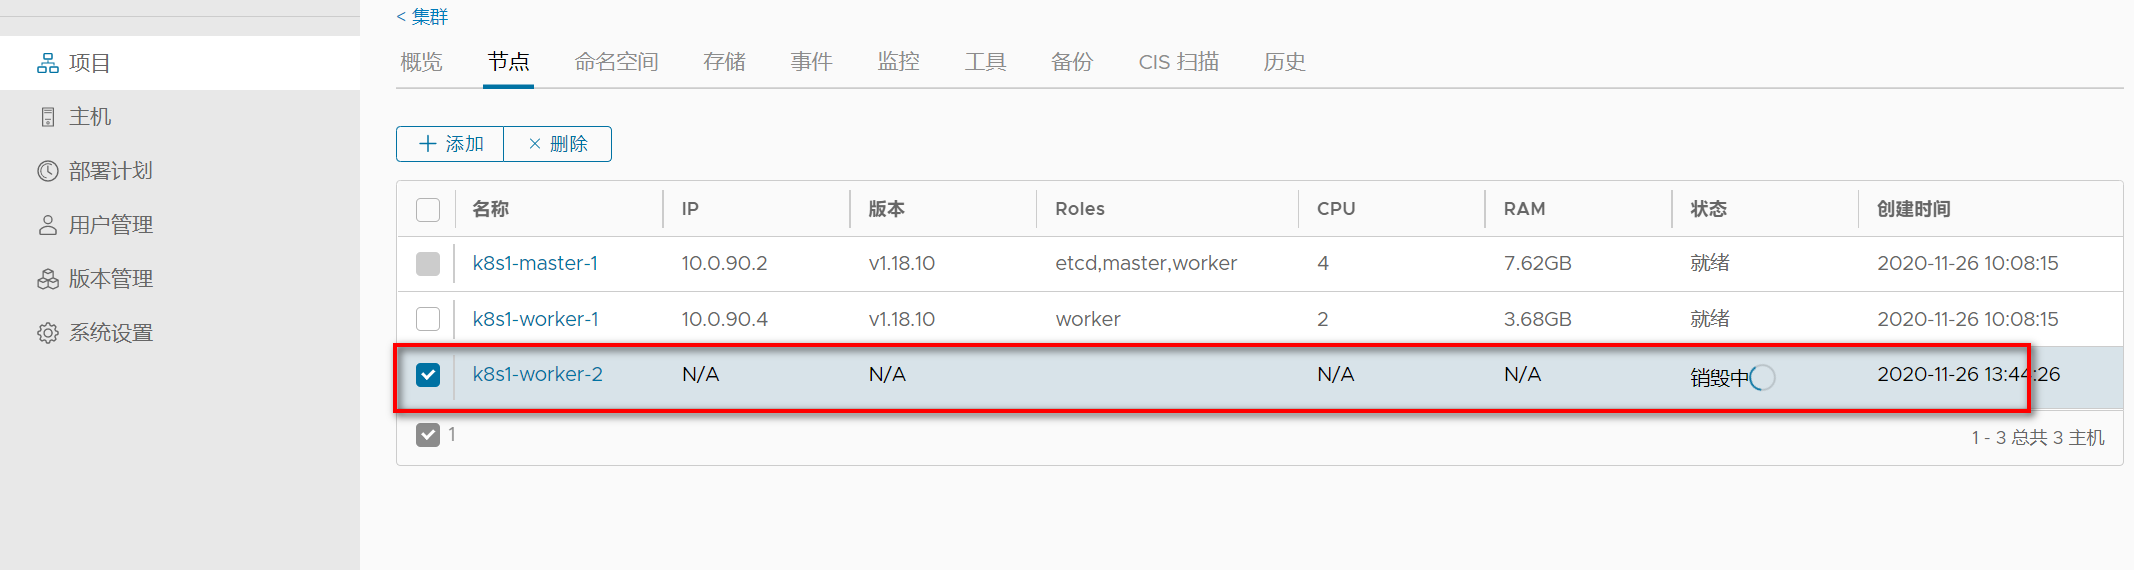Click the 系统设置 gear icon

click(x=48, y=333)
